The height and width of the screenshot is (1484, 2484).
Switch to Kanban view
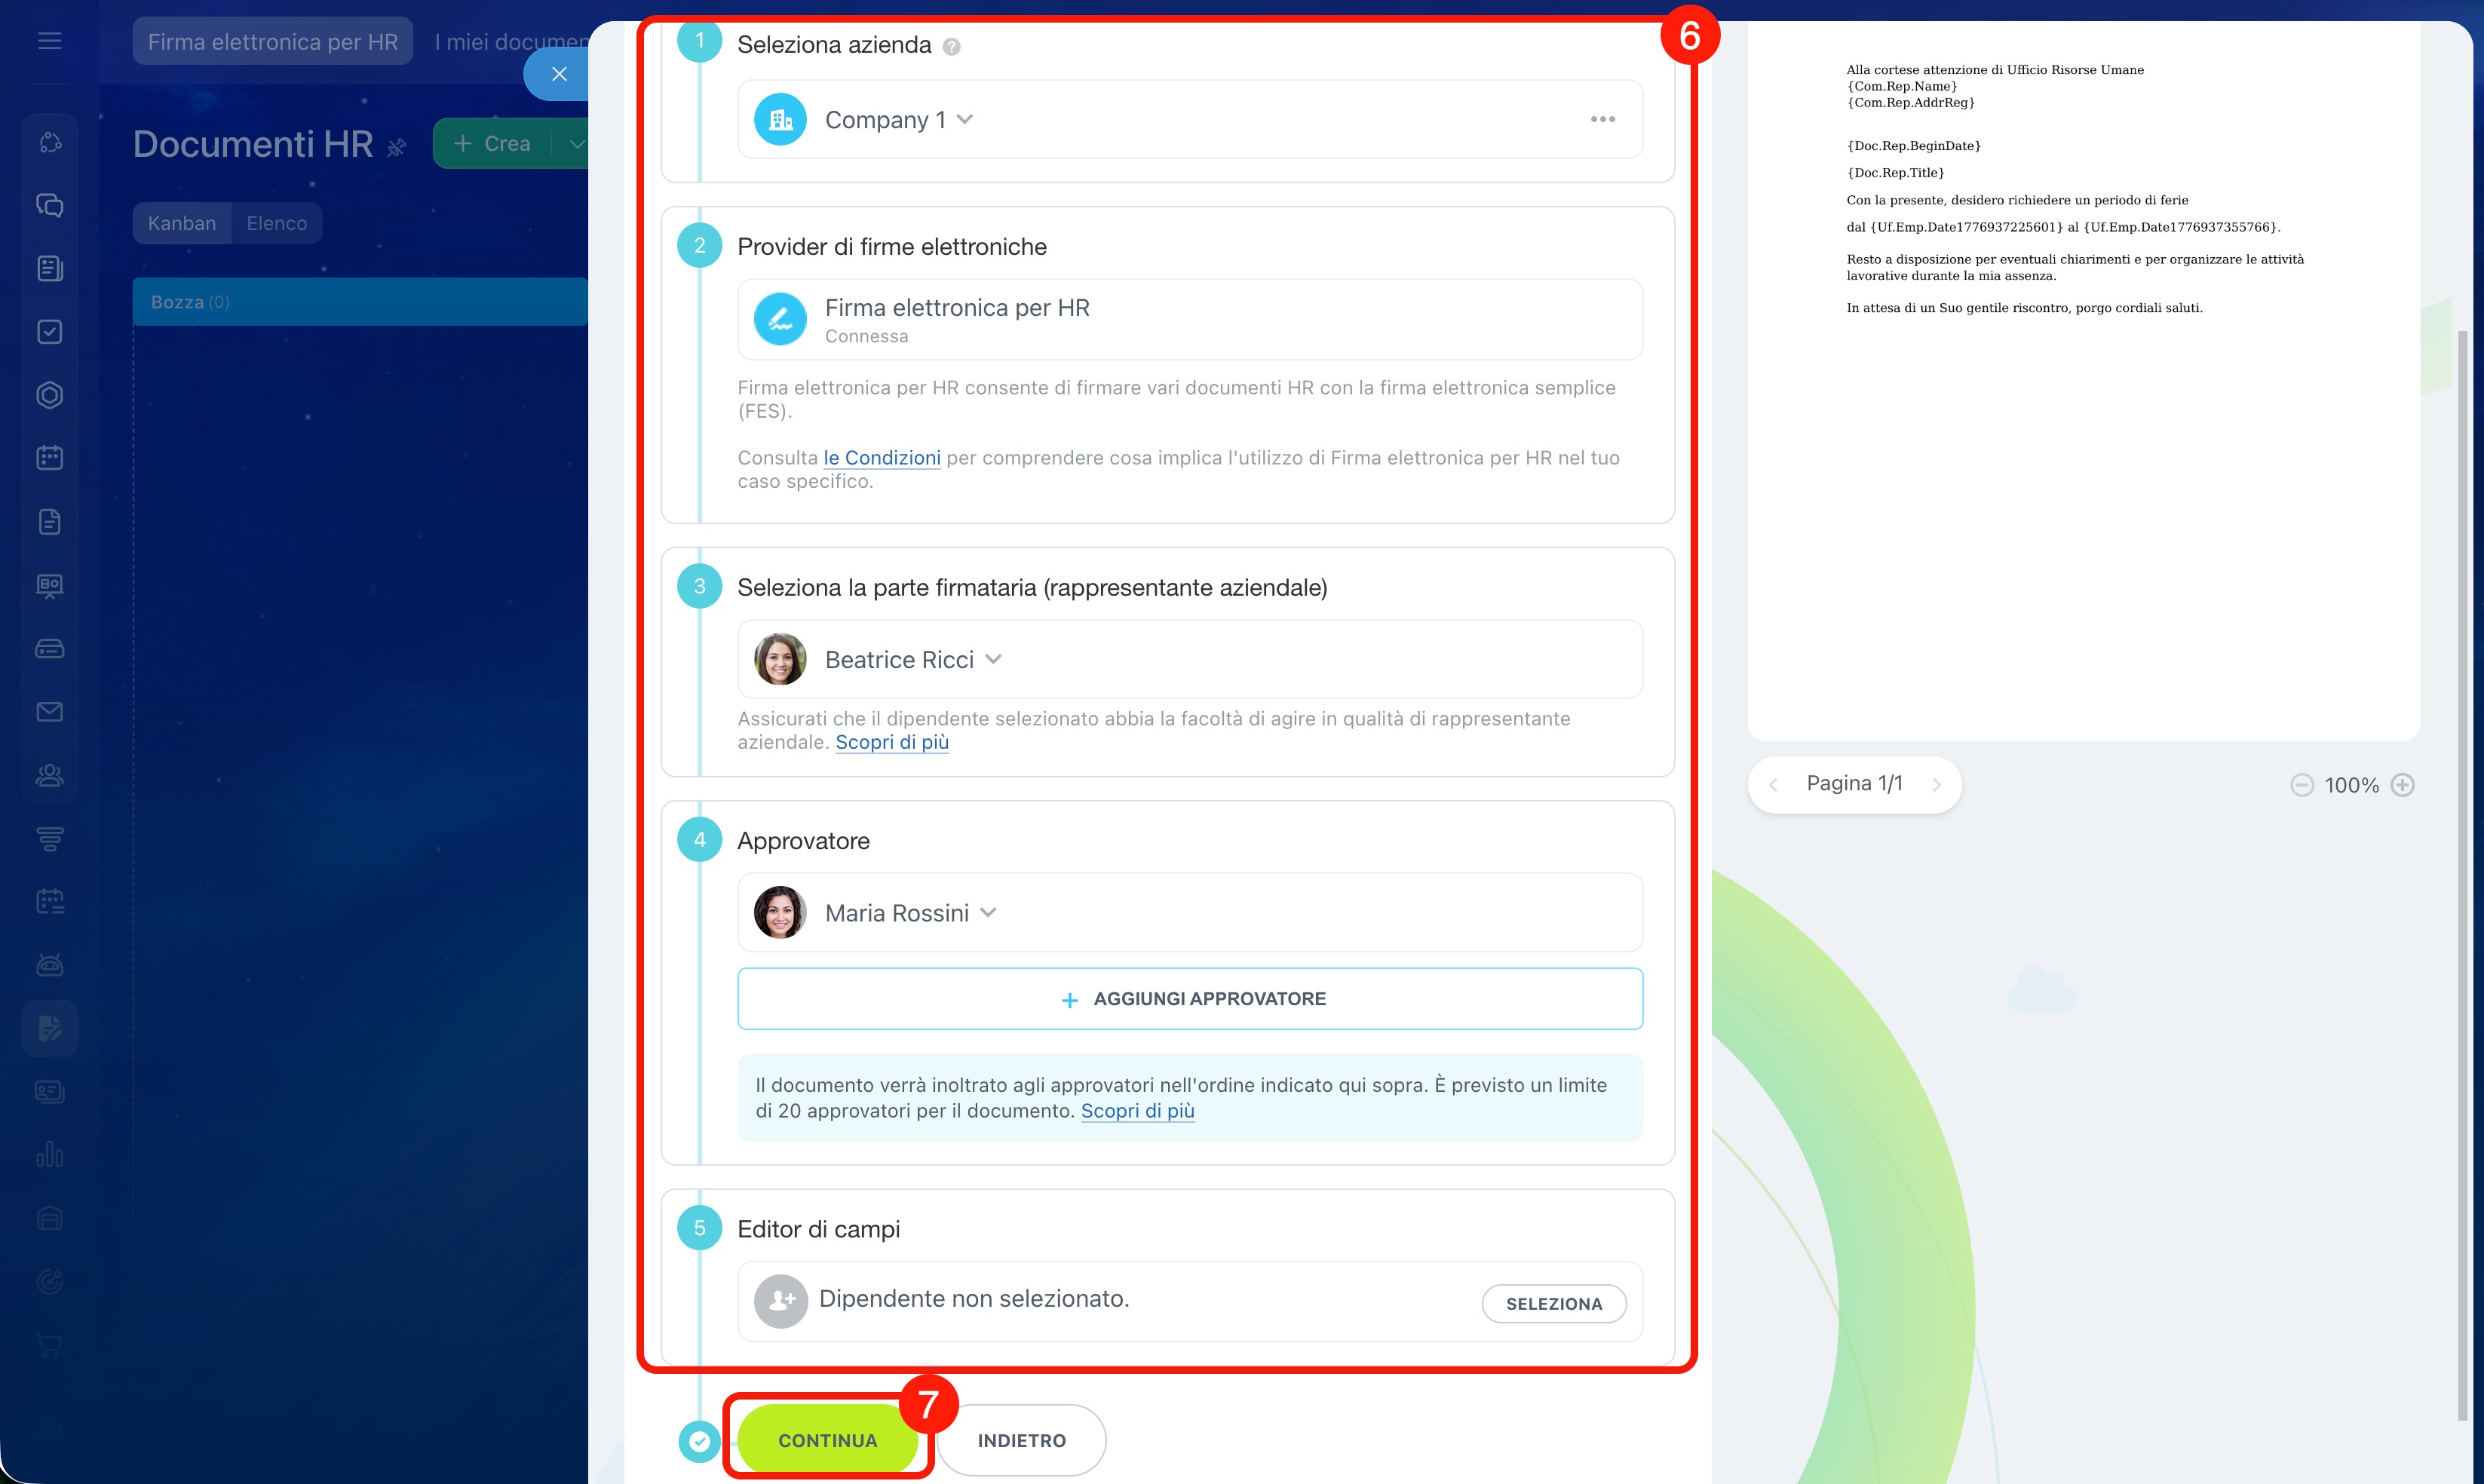[x=182, y=223]
